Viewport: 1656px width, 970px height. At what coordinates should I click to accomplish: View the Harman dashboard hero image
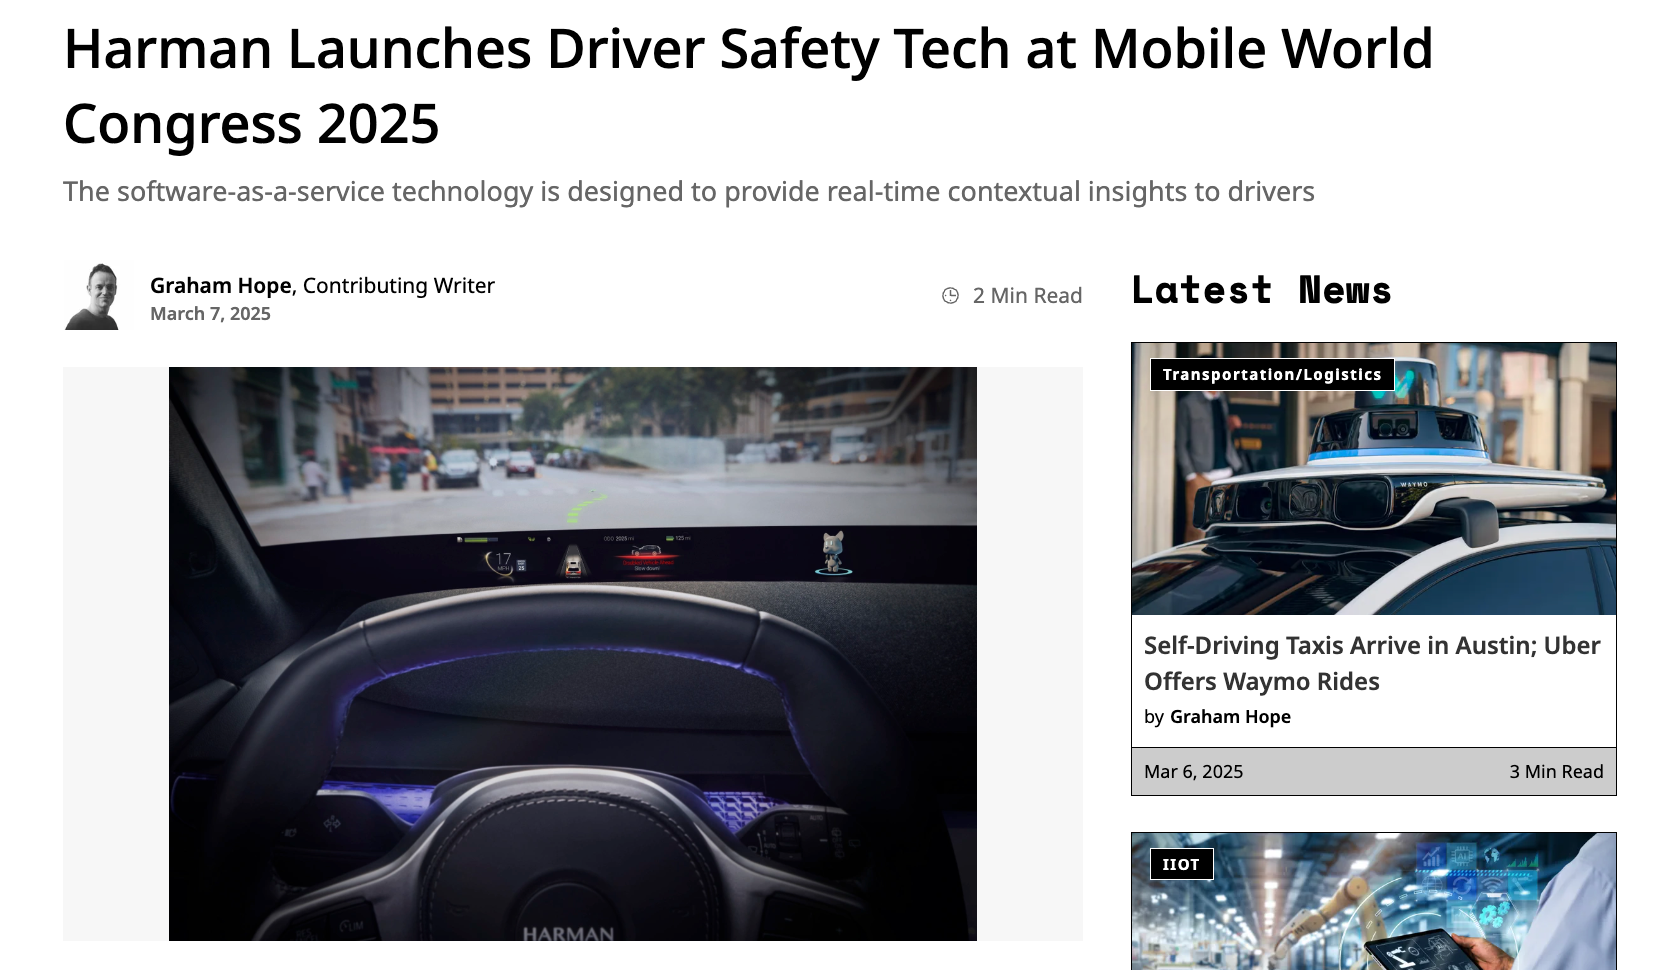click(x=572, y=654)
